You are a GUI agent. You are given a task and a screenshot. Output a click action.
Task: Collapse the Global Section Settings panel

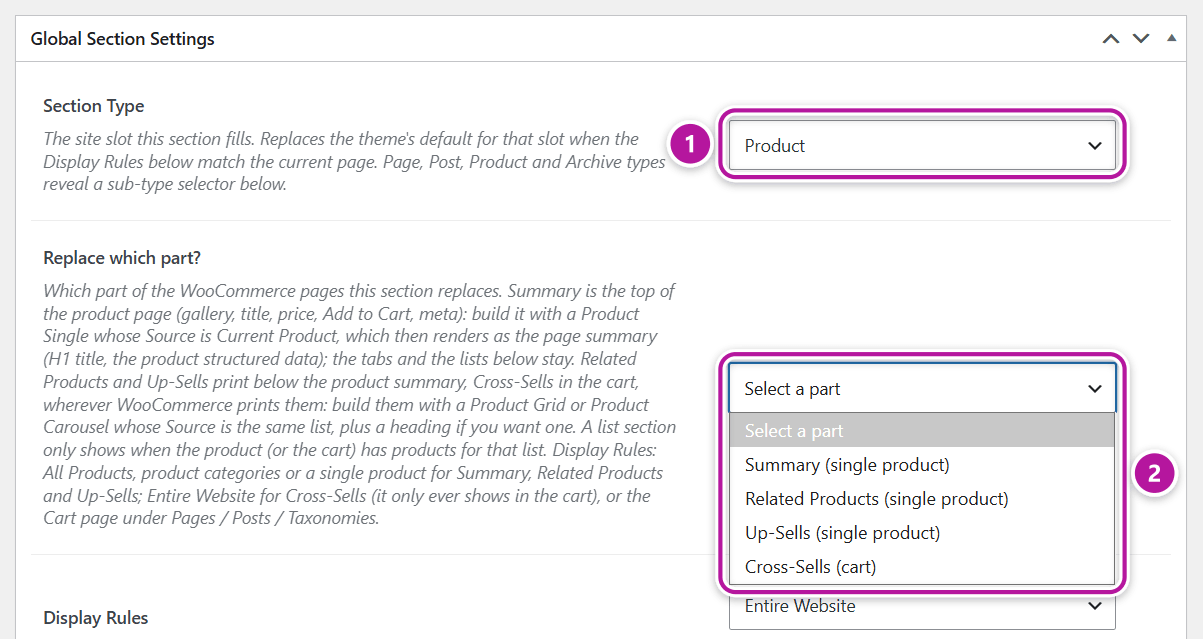(x=1172, y=39)
